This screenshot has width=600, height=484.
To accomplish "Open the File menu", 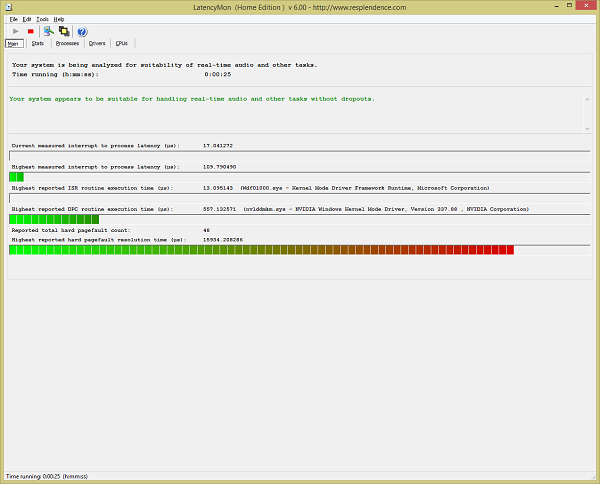I will [x=13, y=19].
